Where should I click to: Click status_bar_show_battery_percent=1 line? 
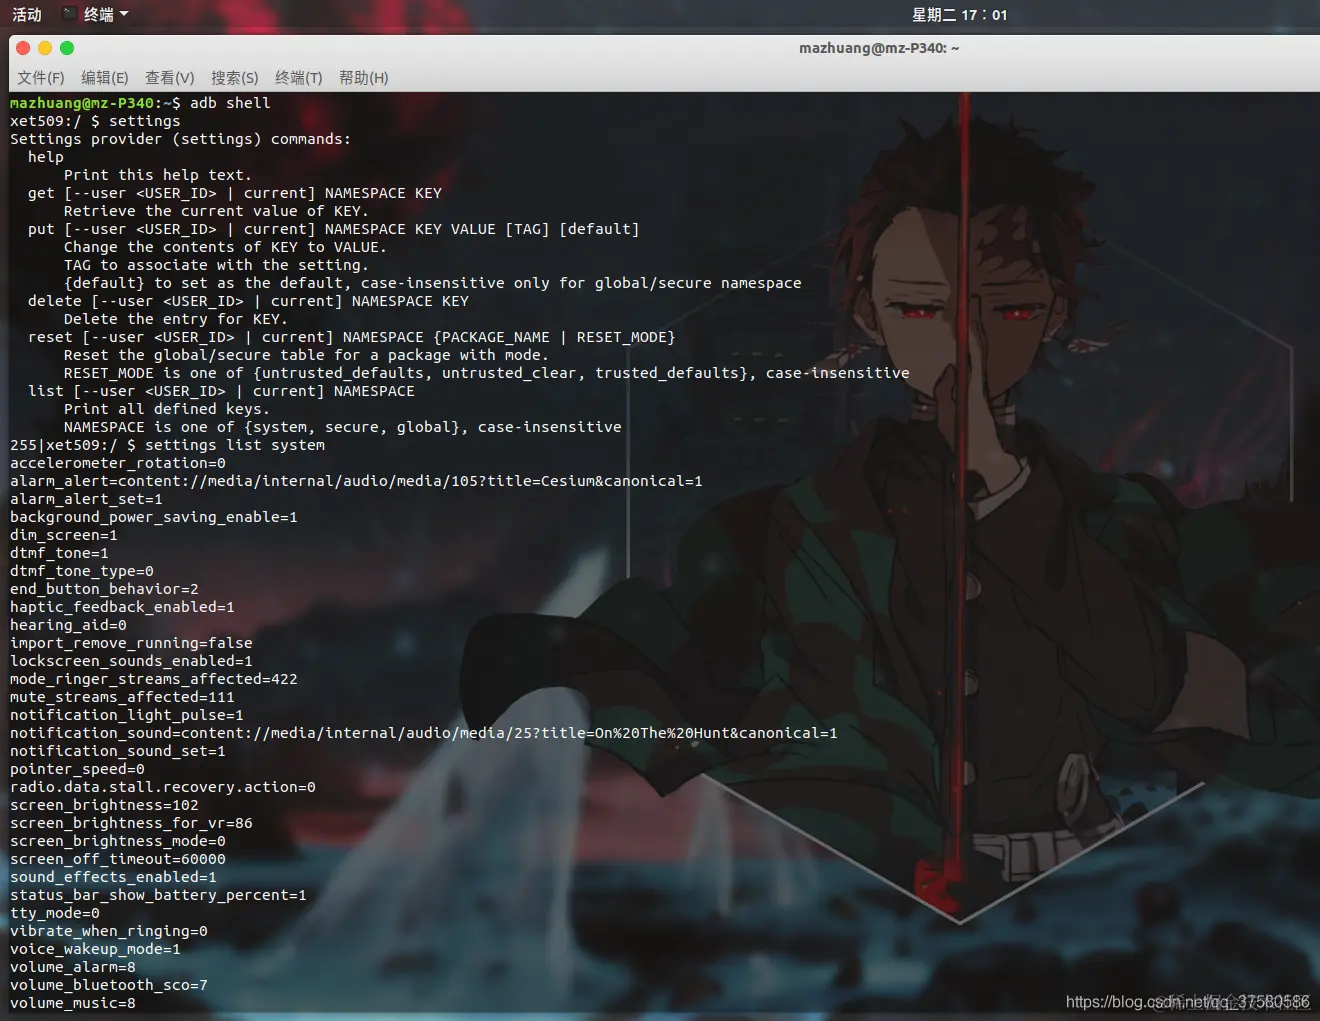coord(158,895)
